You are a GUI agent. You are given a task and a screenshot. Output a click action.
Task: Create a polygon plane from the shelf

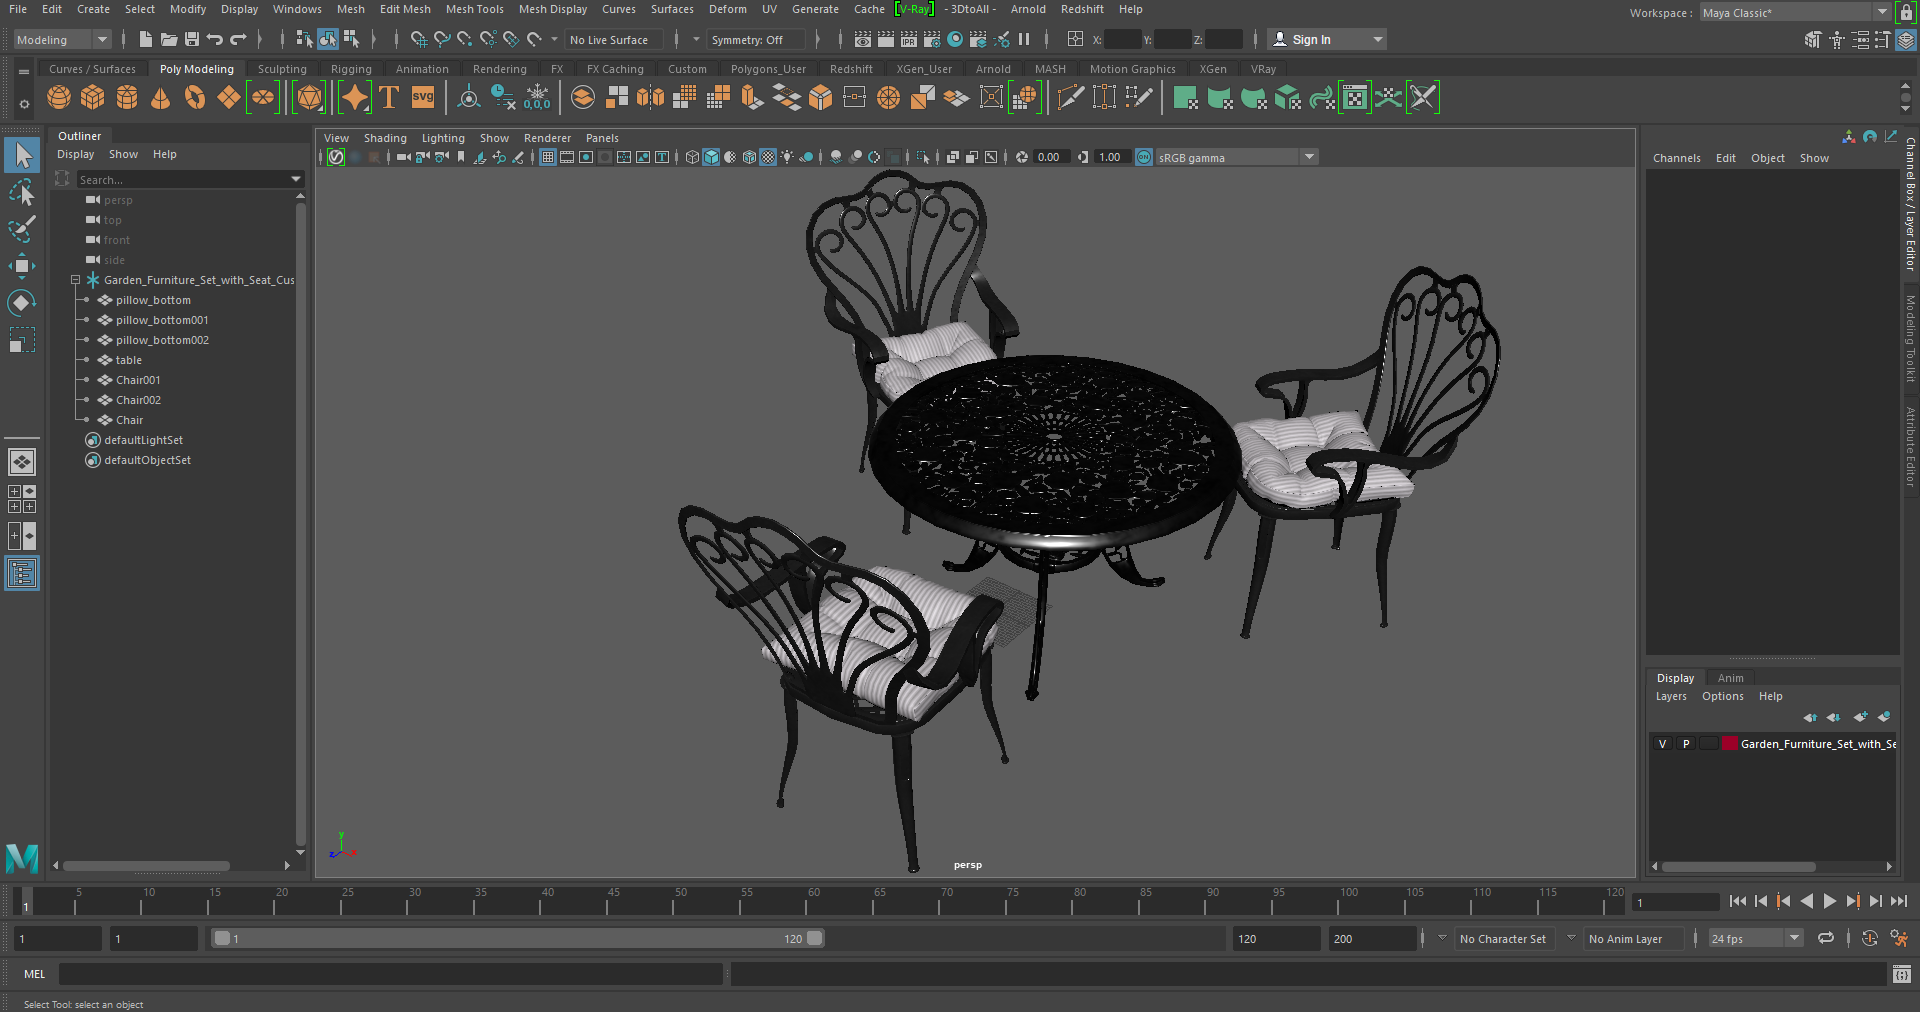point(229,97)
